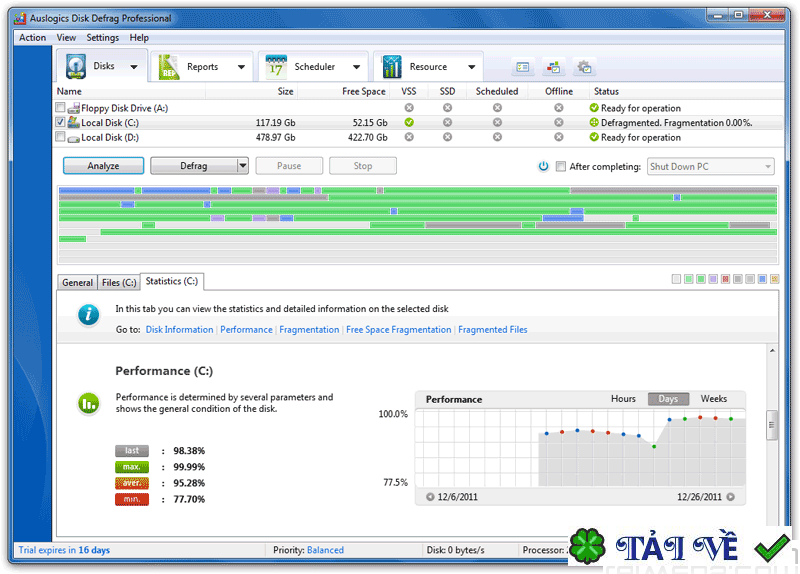
Task: Tick the Local Disk (D:) checkbox
Action: [x=60, y=137]
